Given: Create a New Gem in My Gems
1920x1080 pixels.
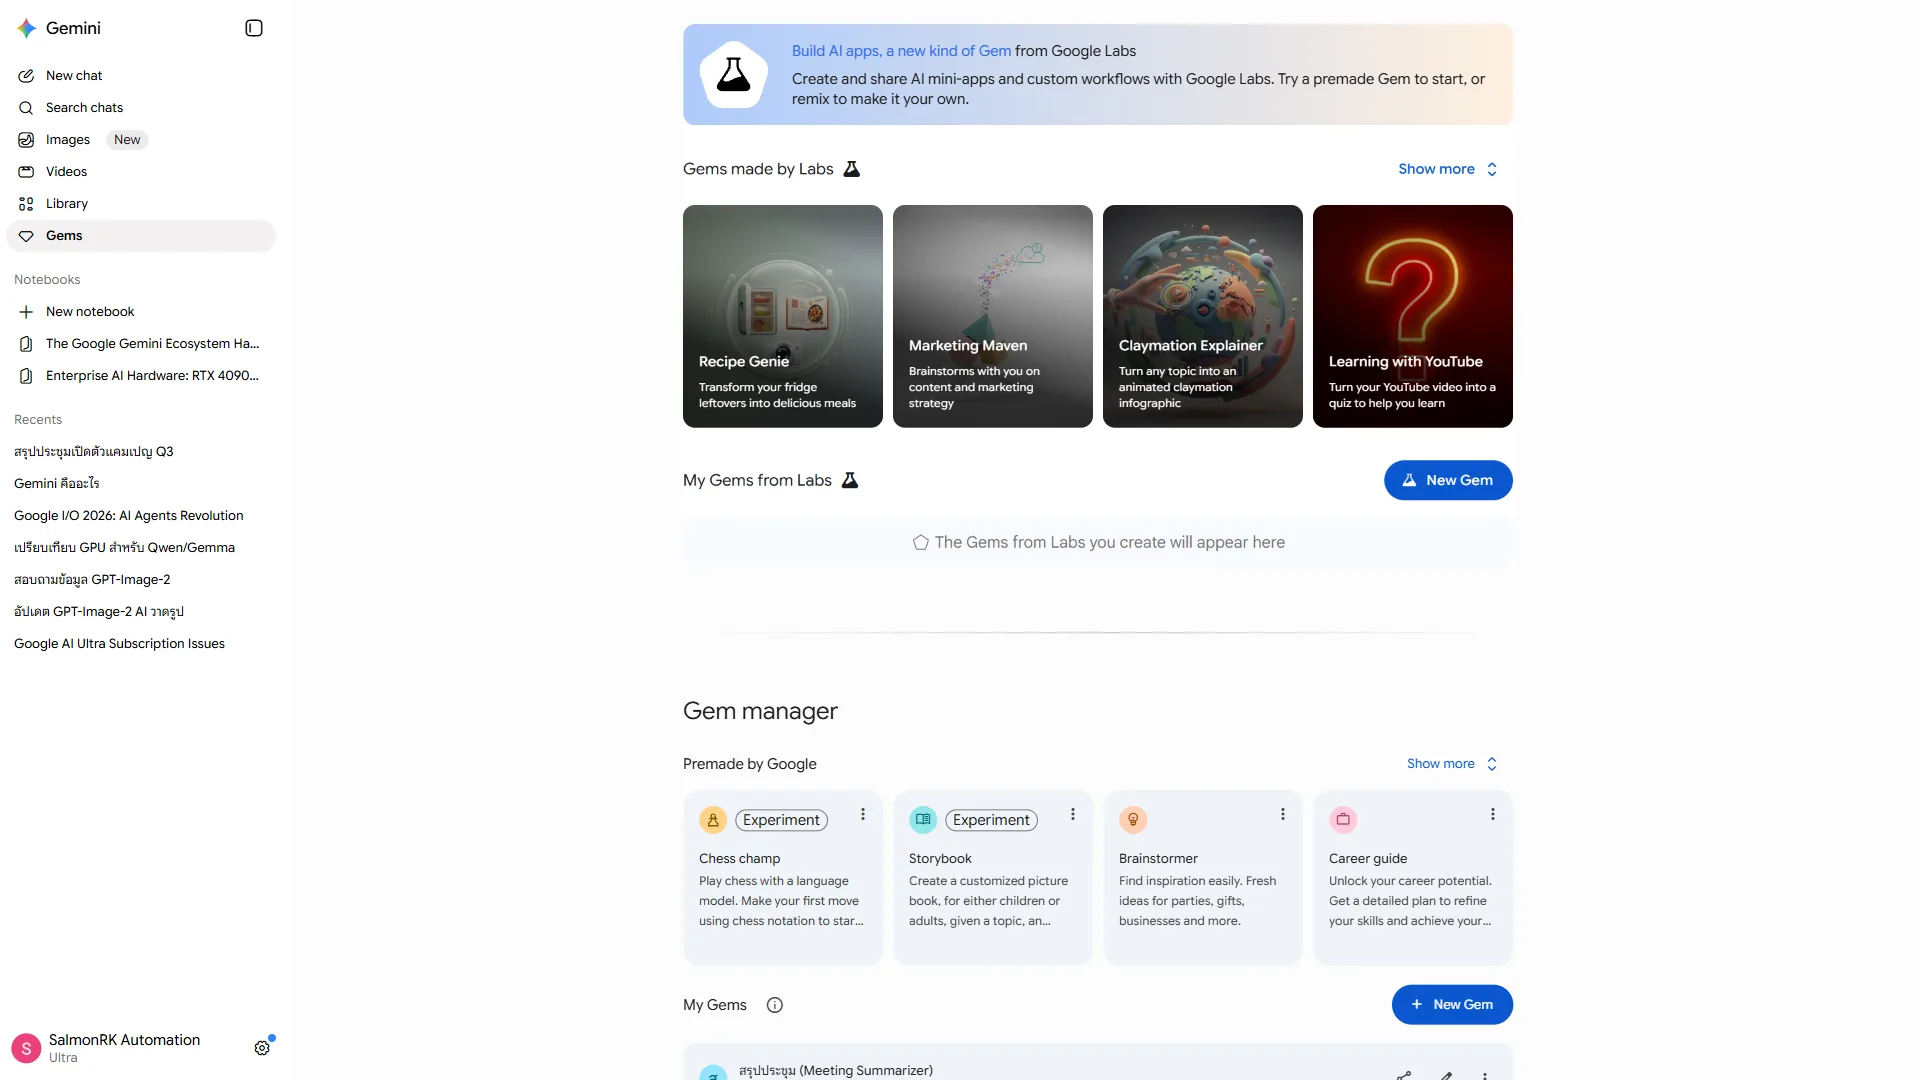Looking at the screenshot, I should pos(1452,1005).
